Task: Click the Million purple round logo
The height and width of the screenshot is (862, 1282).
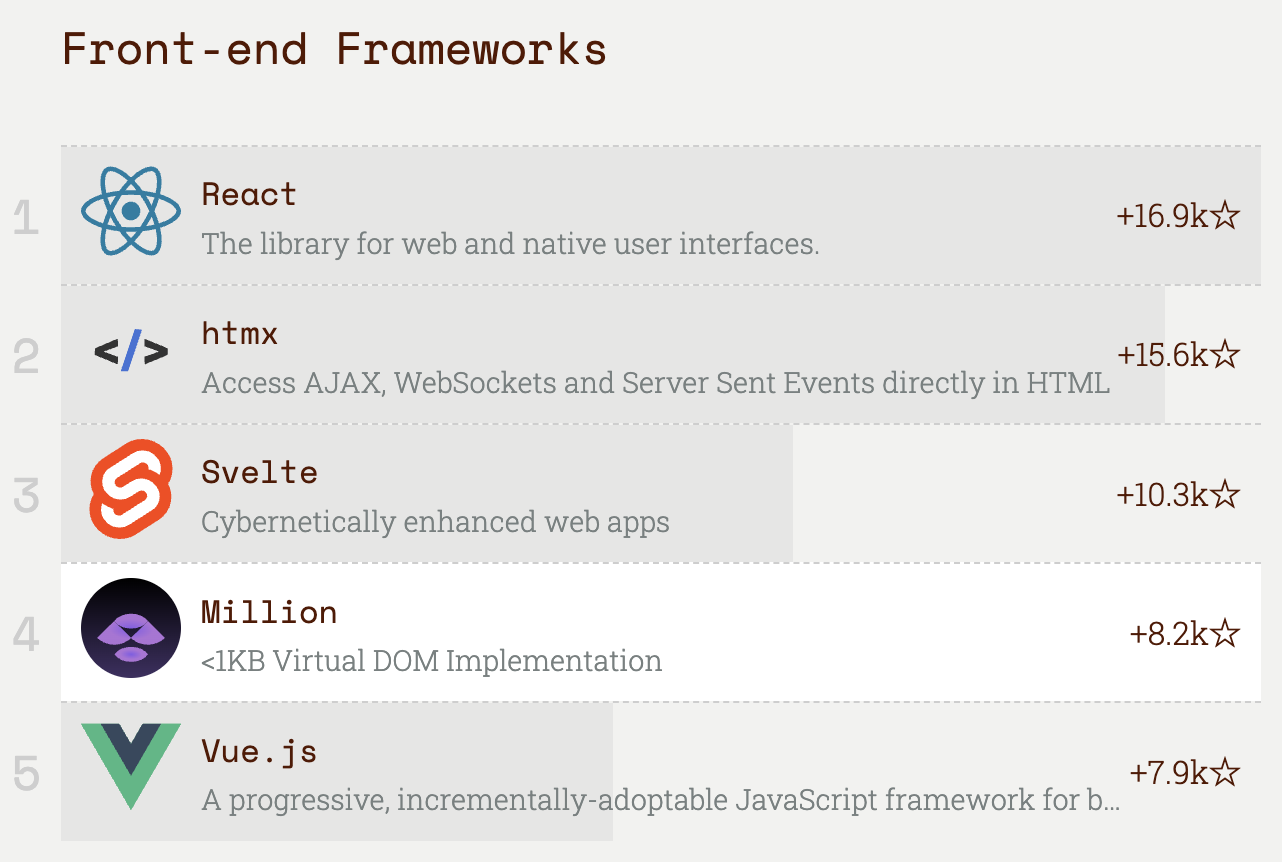Action: (131, 628)
